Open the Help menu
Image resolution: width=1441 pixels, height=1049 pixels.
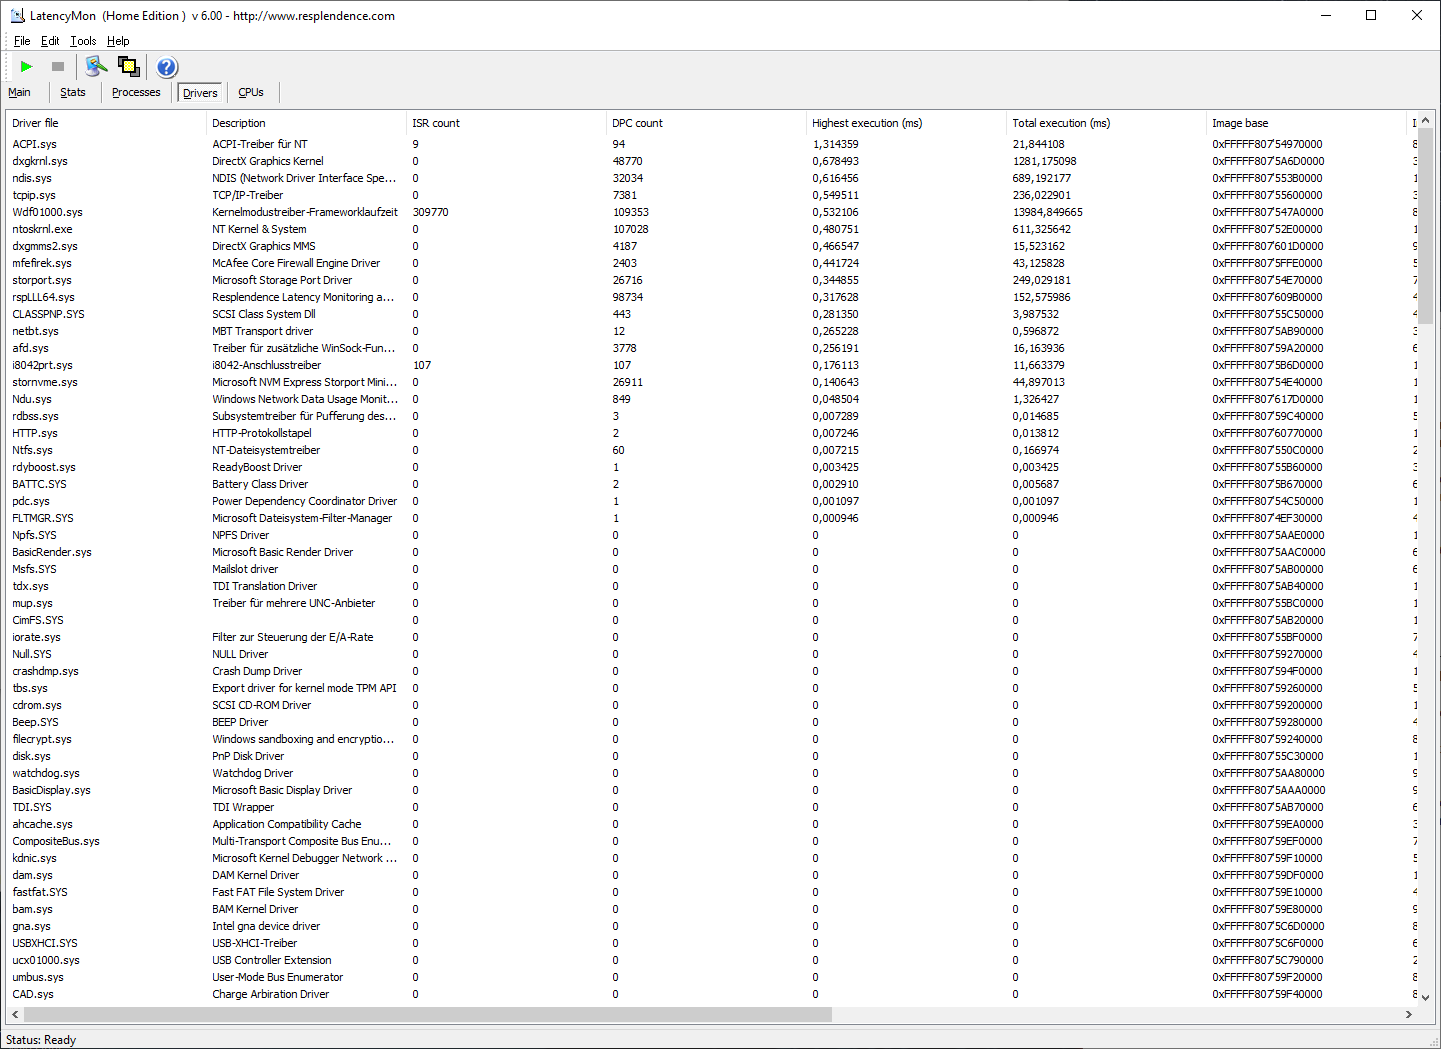point(118,41)
